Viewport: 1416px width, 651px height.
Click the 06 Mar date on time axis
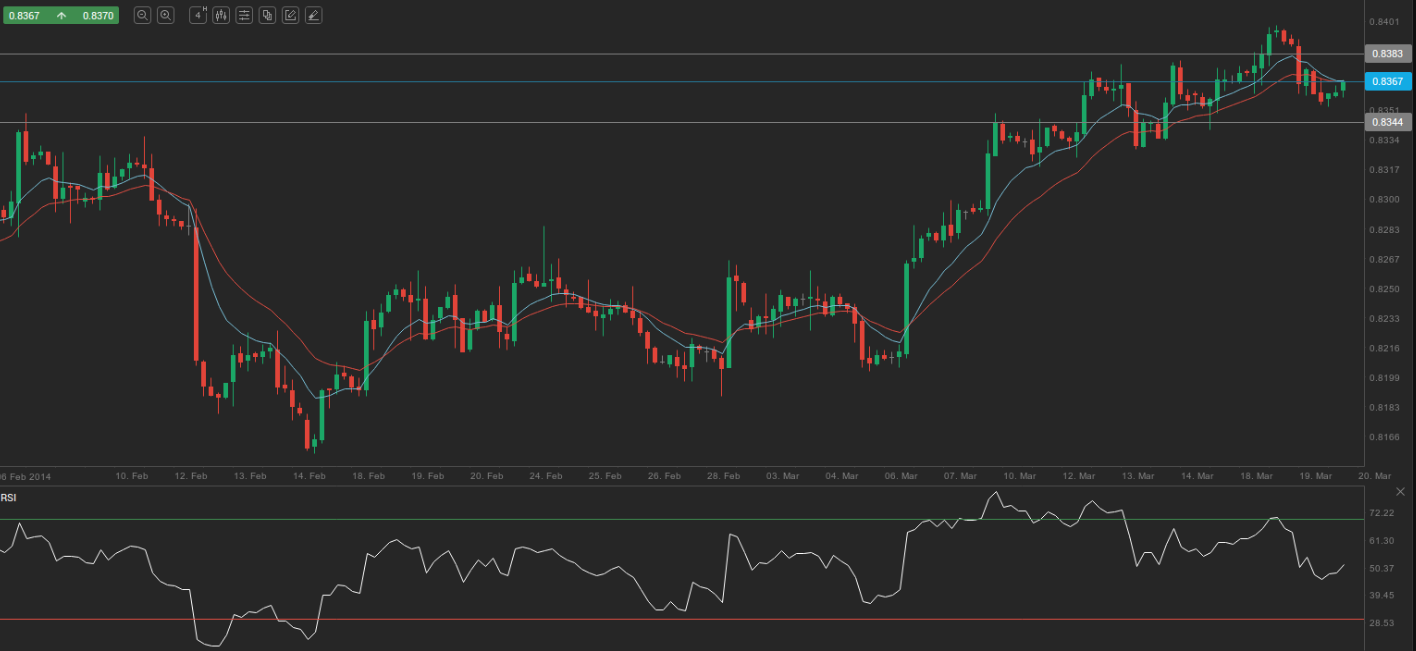tap(902, 476)
